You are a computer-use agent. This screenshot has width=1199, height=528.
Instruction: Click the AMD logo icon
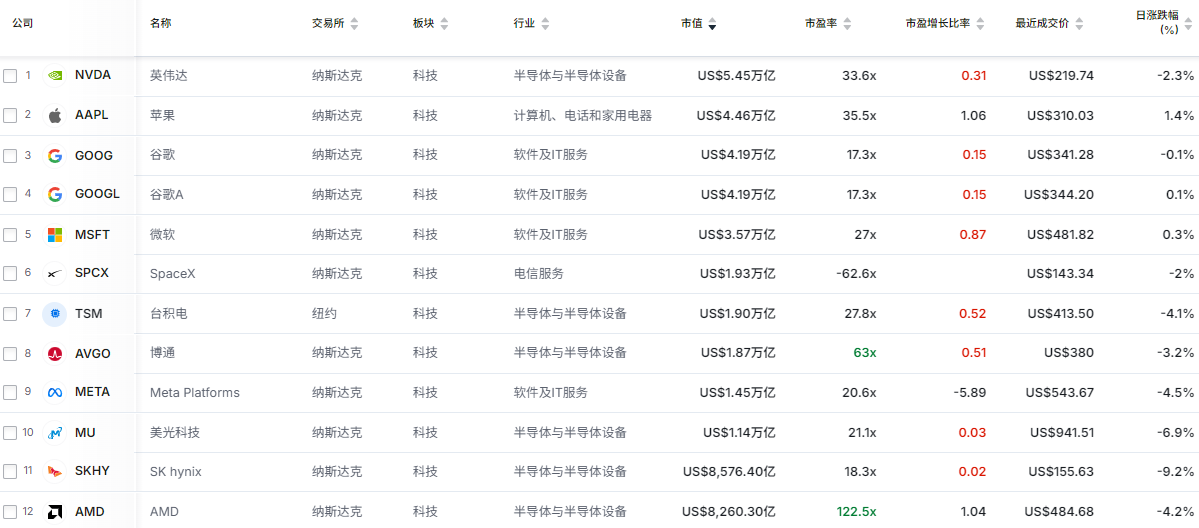(55, 511)
